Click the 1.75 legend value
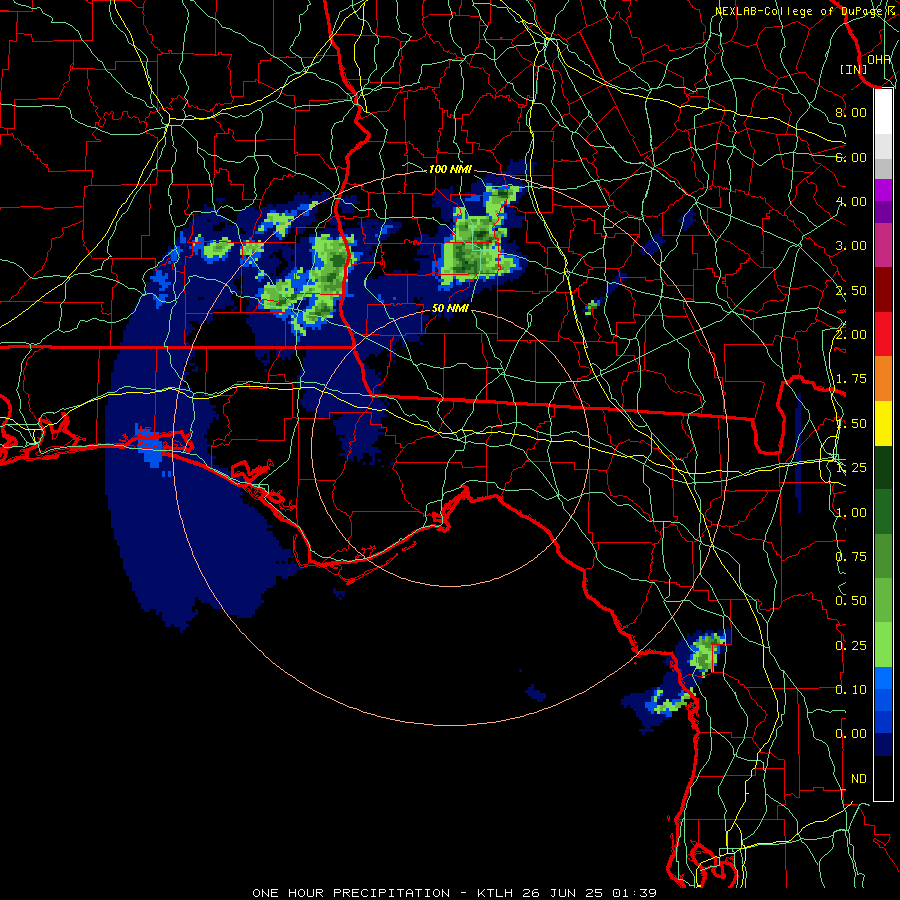This screenshot has height=900, width=900. point(851,379)
